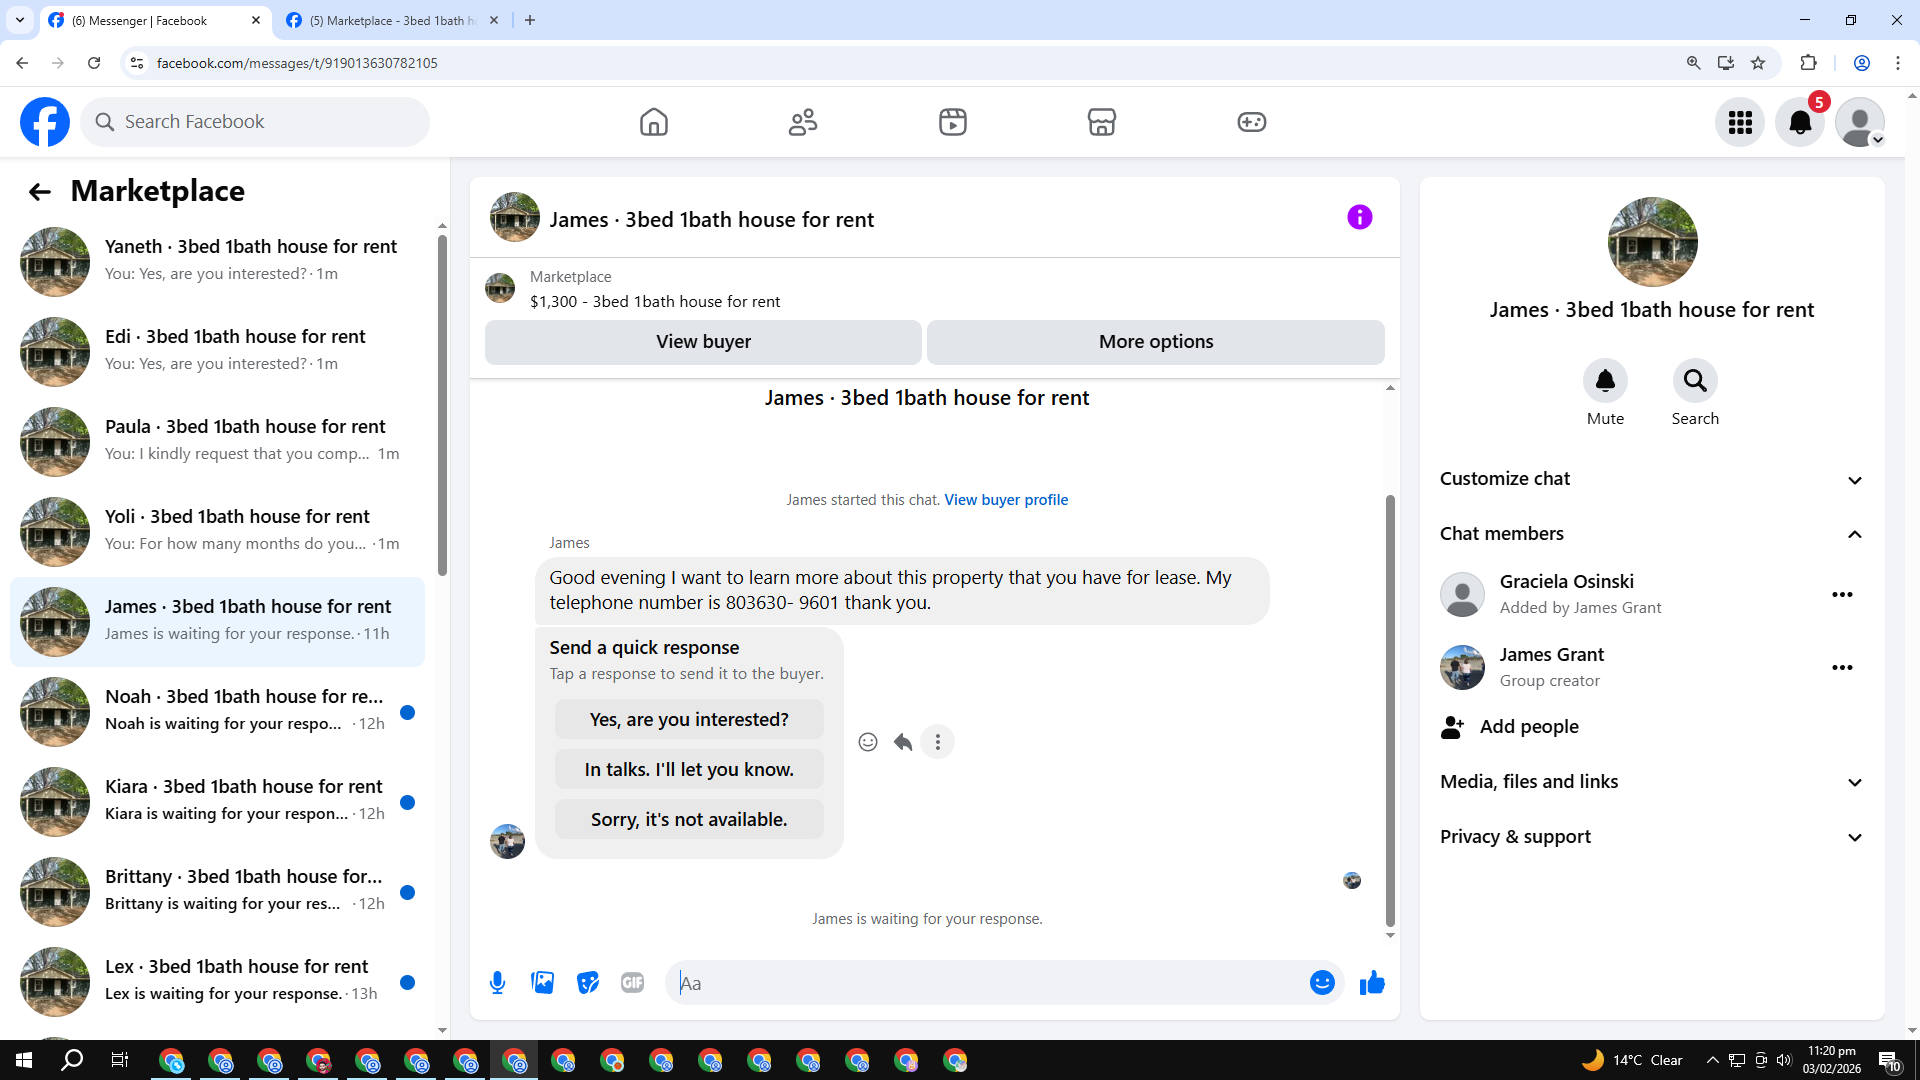Screen dimensions: 1920x1080
Task: Click the voice clip microphone icon
Action: click(497, 983)
